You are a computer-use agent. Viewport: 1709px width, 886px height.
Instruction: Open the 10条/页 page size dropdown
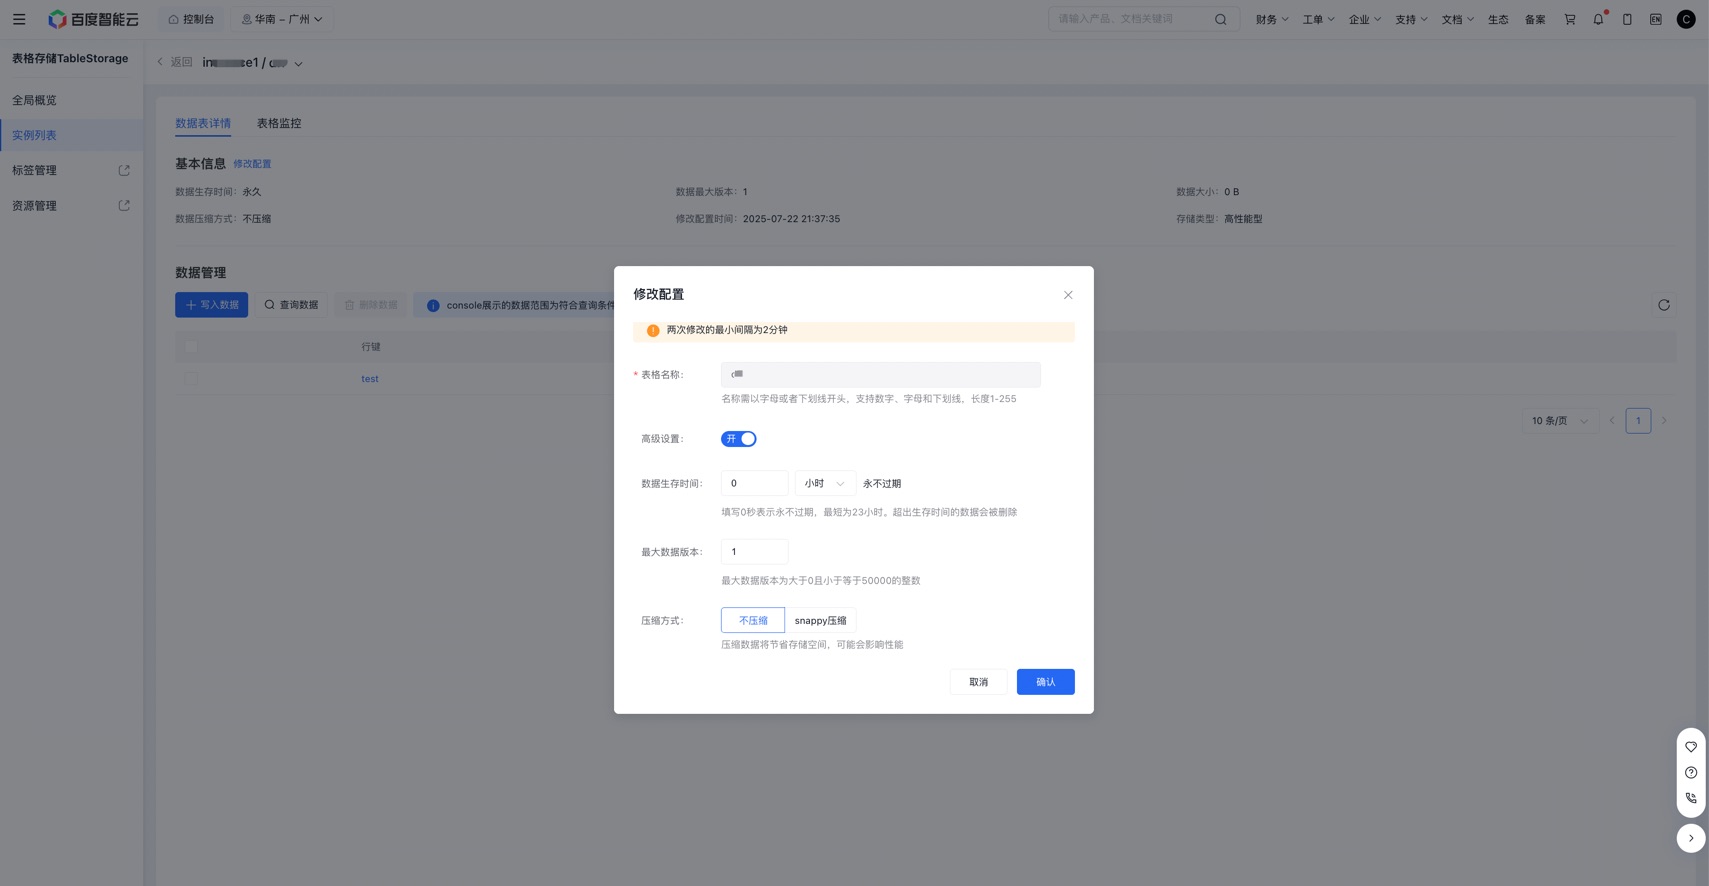click(x=1558, y=421)
